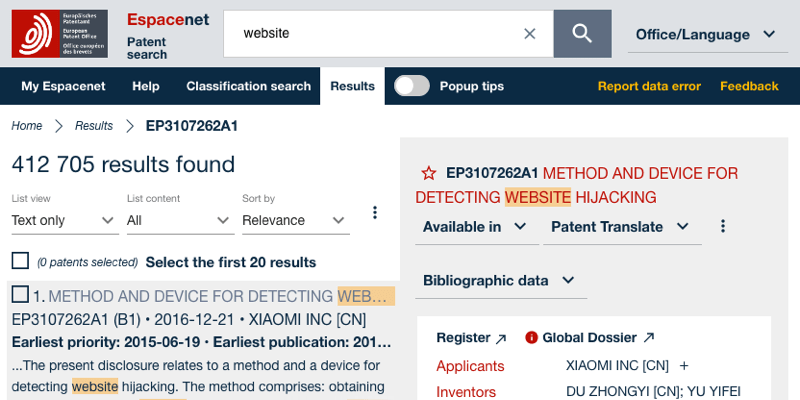The width and height of the screenshot is (800, 400).
Task: Click into the search input containing website
Action: click(x=380, y=34)
